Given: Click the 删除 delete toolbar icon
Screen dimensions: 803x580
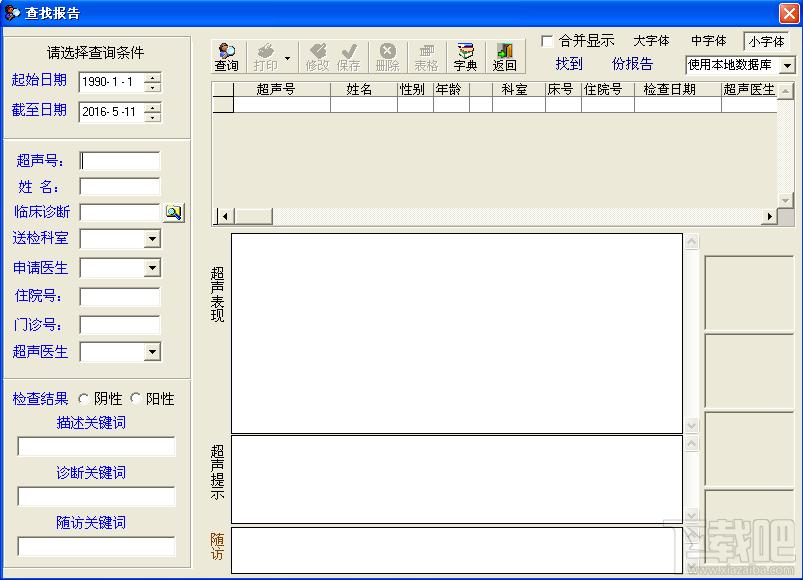Looking at the screenshot, I should [388, 57].
